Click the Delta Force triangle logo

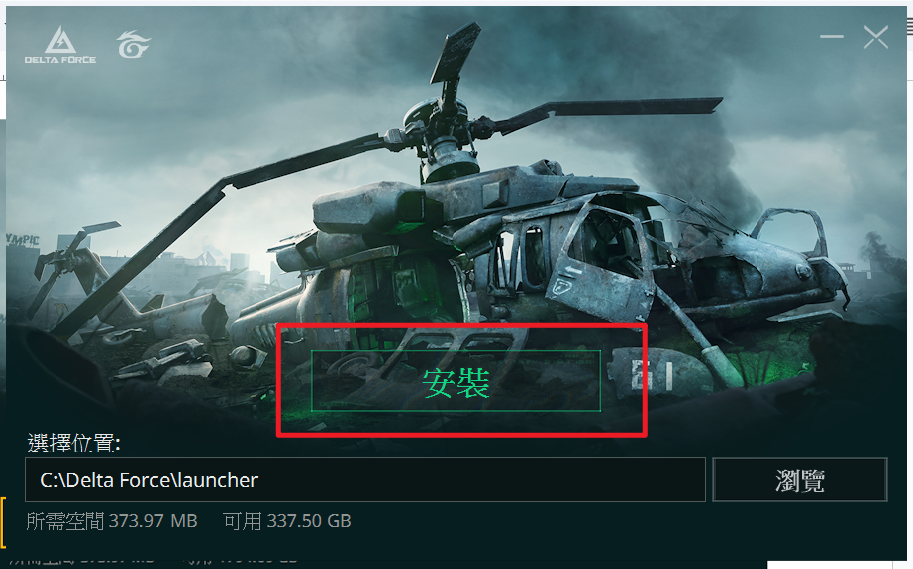(61, 39)
